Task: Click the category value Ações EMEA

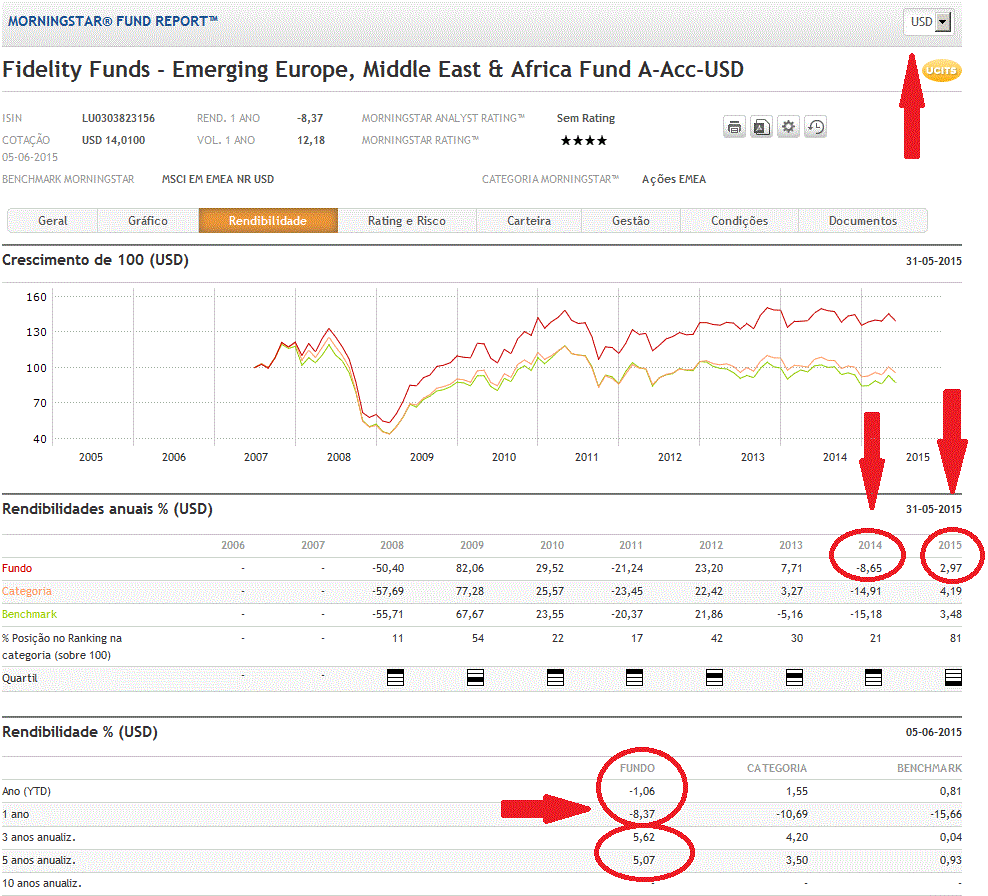Action: (674, 180)
